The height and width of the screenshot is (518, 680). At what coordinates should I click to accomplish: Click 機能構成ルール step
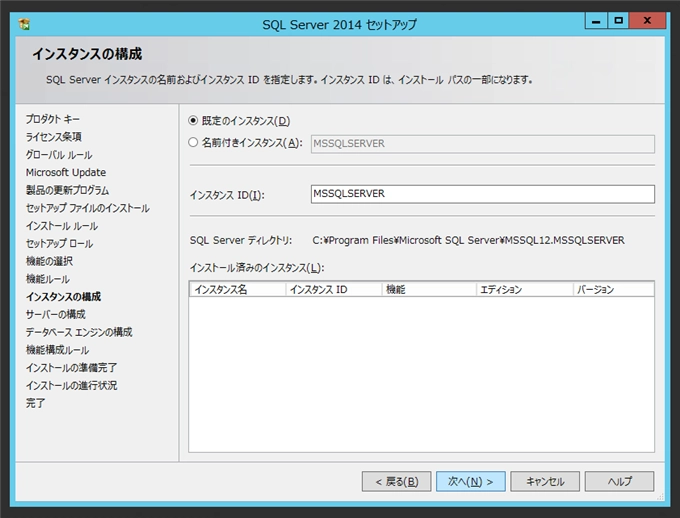(x=57, y=350)
